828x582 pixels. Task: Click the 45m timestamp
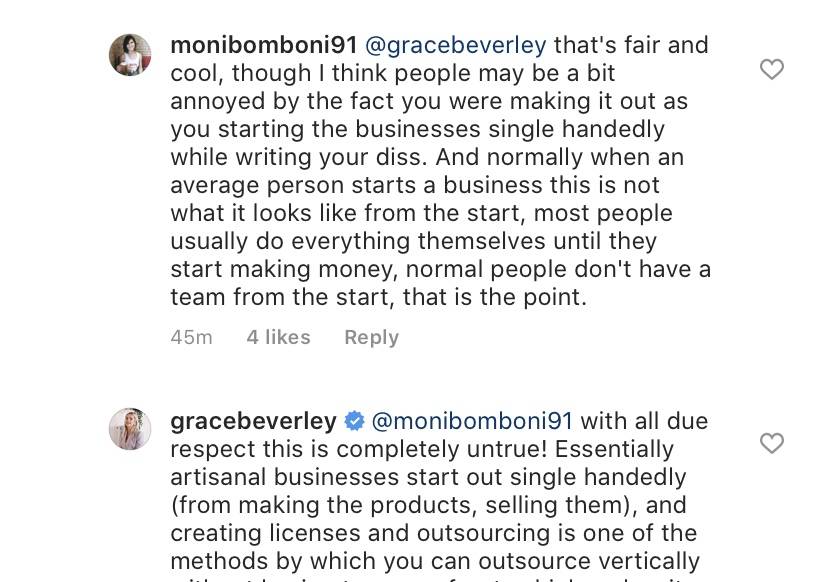pos(191,337)
